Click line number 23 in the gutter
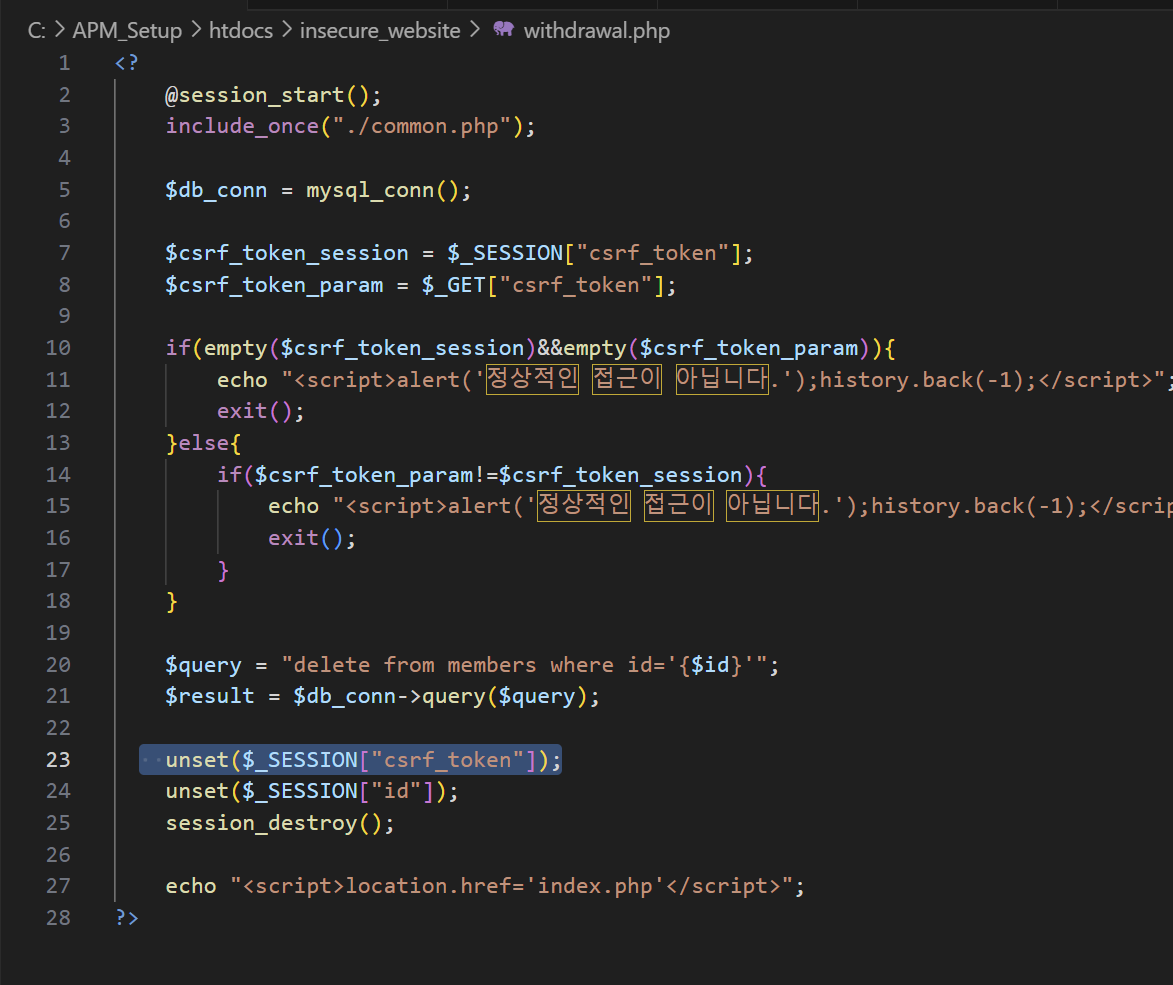Image resolution: width=1173 pixels, height=985 pixels. 58,760
